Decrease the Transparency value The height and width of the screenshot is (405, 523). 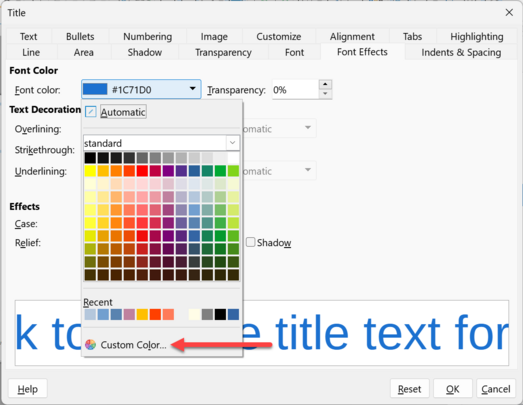pyautogui.click(x=325, y=94)
